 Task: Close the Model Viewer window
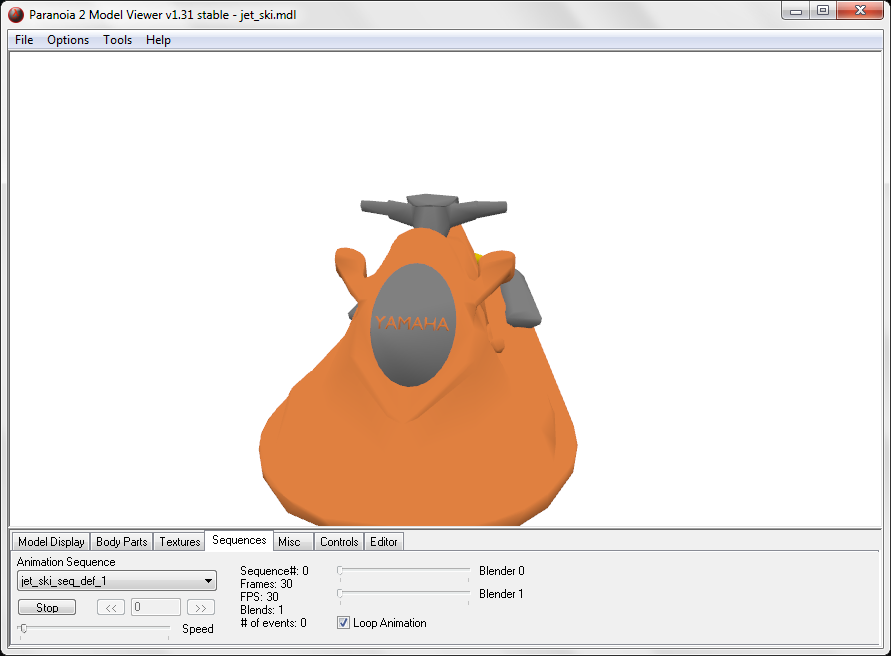(860, 11)
